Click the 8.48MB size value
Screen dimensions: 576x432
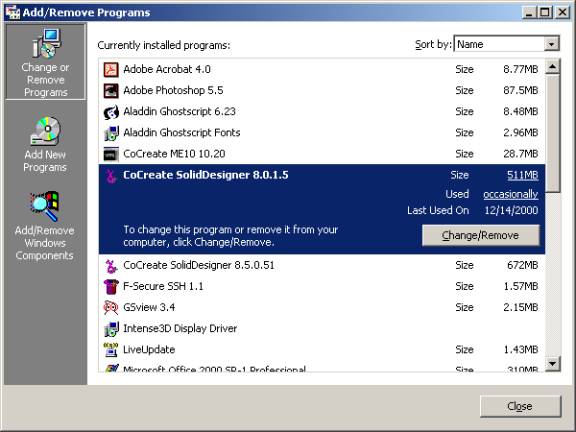tap(521, 112)
